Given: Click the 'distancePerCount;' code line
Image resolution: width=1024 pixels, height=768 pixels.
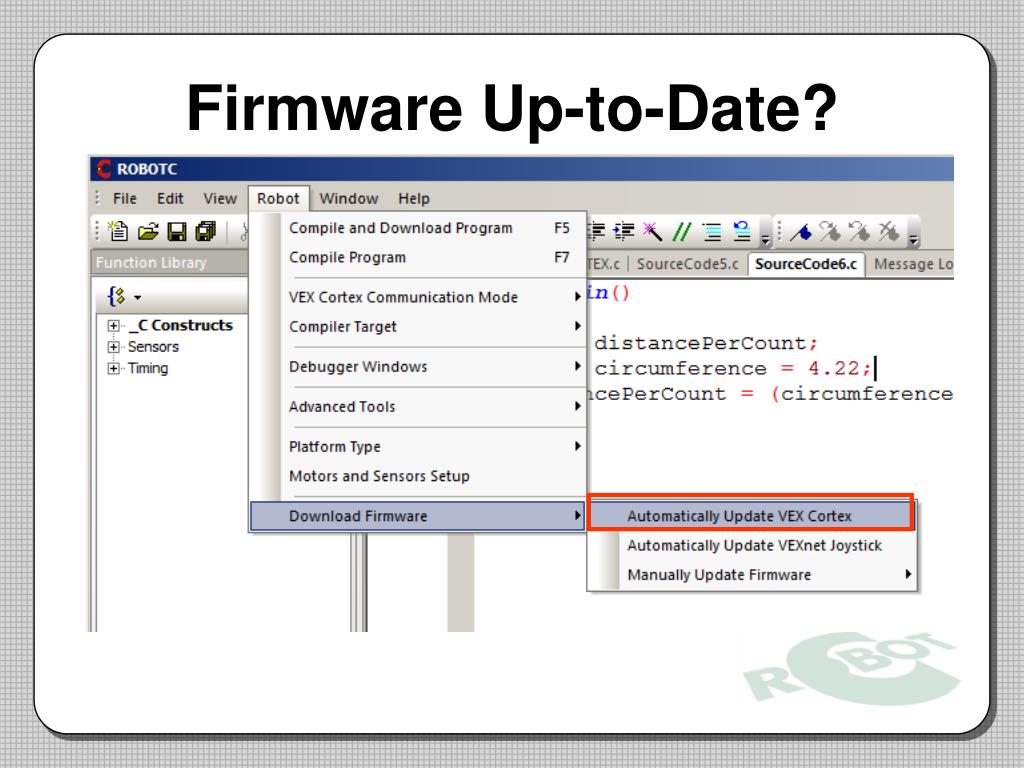Looking at the screenshot, I should 706,344.
